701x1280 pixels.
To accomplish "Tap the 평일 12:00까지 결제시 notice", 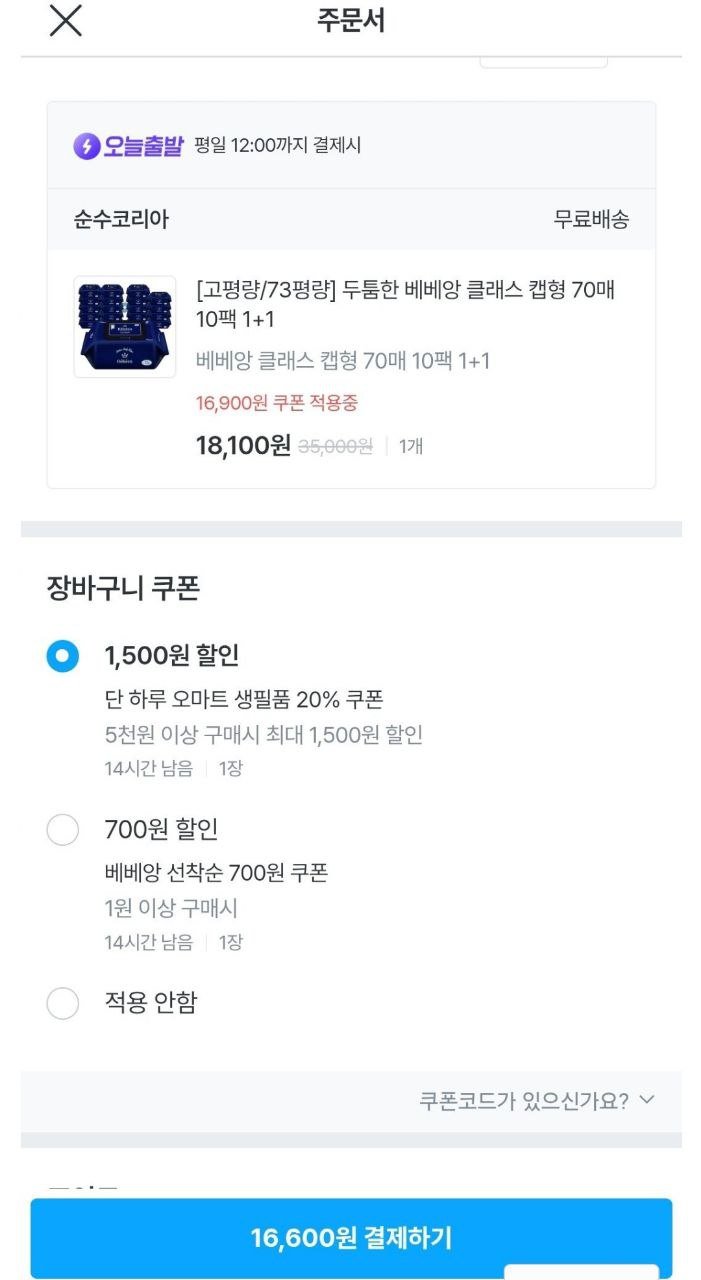I will pyautogui.click(x=278, y=146).
